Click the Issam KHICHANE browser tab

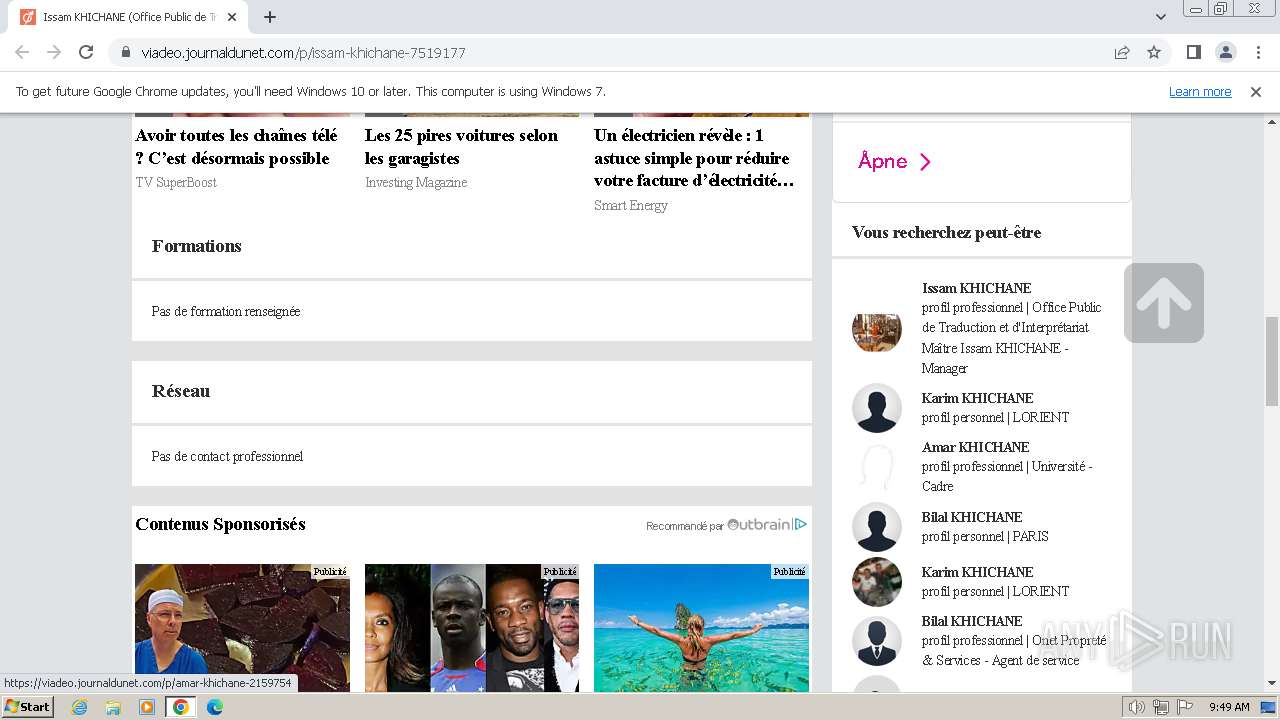[127, 17]
